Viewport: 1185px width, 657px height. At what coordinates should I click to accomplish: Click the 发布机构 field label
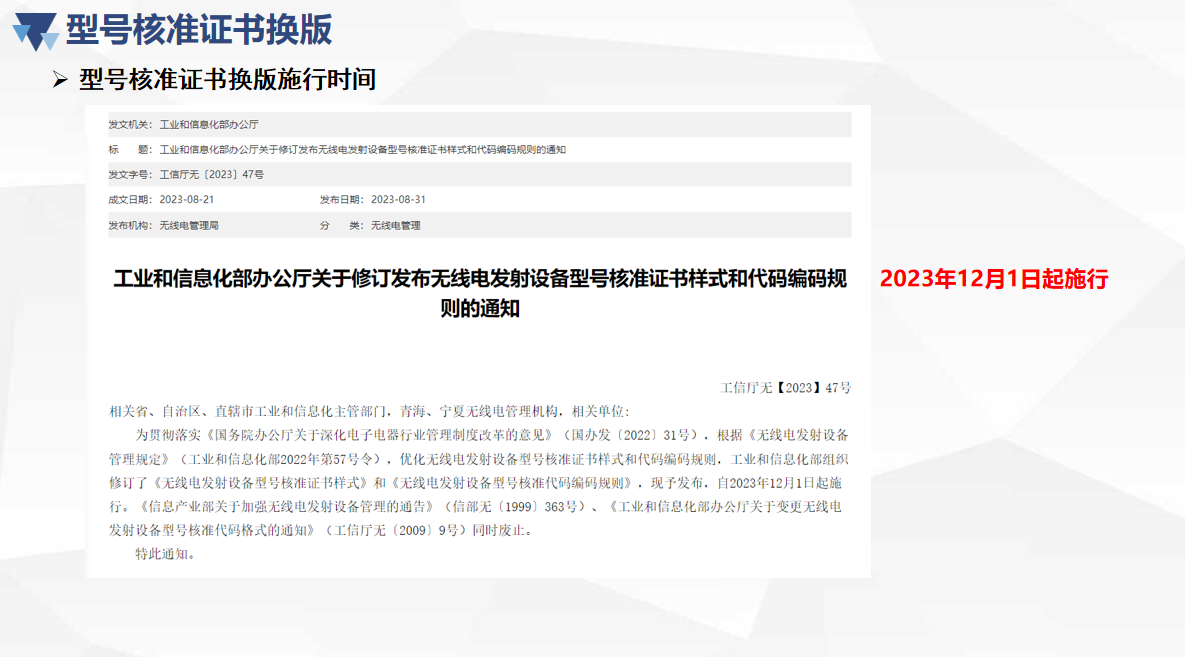click(127, 225)
